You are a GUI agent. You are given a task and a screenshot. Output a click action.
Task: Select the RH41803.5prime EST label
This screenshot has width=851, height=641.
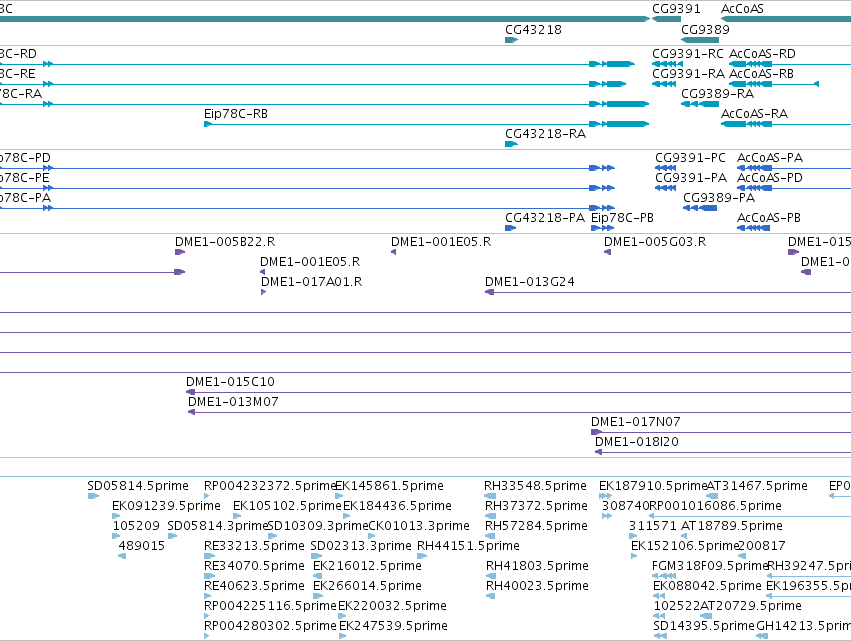(x=537, y=566)
